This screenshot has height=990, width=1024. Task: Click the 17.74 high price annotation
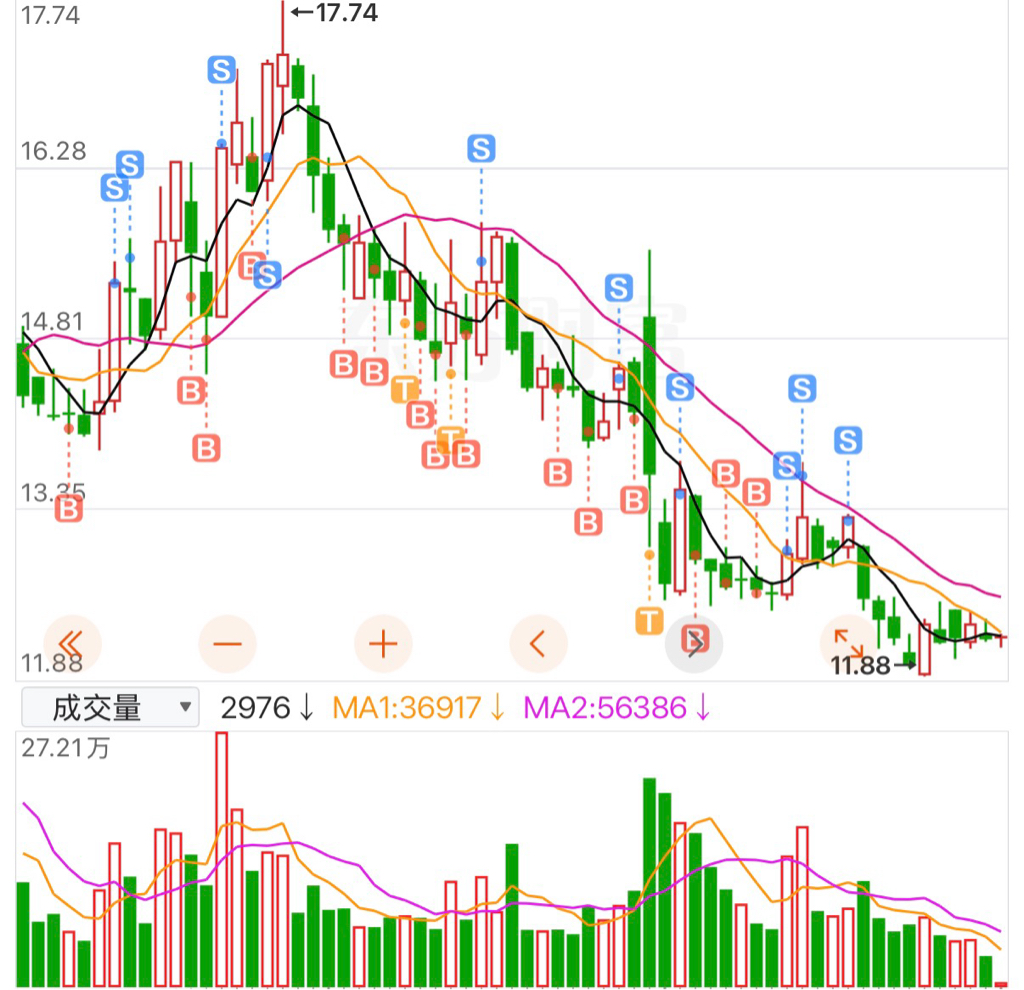(334, 12)
